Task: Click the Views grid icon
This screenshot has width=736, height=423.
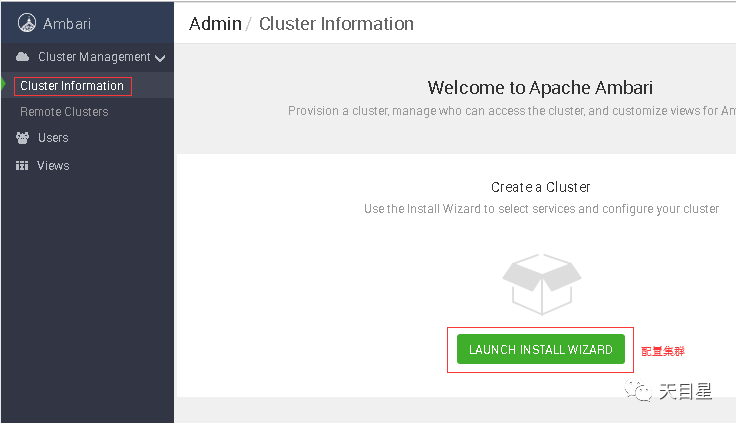Action: tap(22, 165)
